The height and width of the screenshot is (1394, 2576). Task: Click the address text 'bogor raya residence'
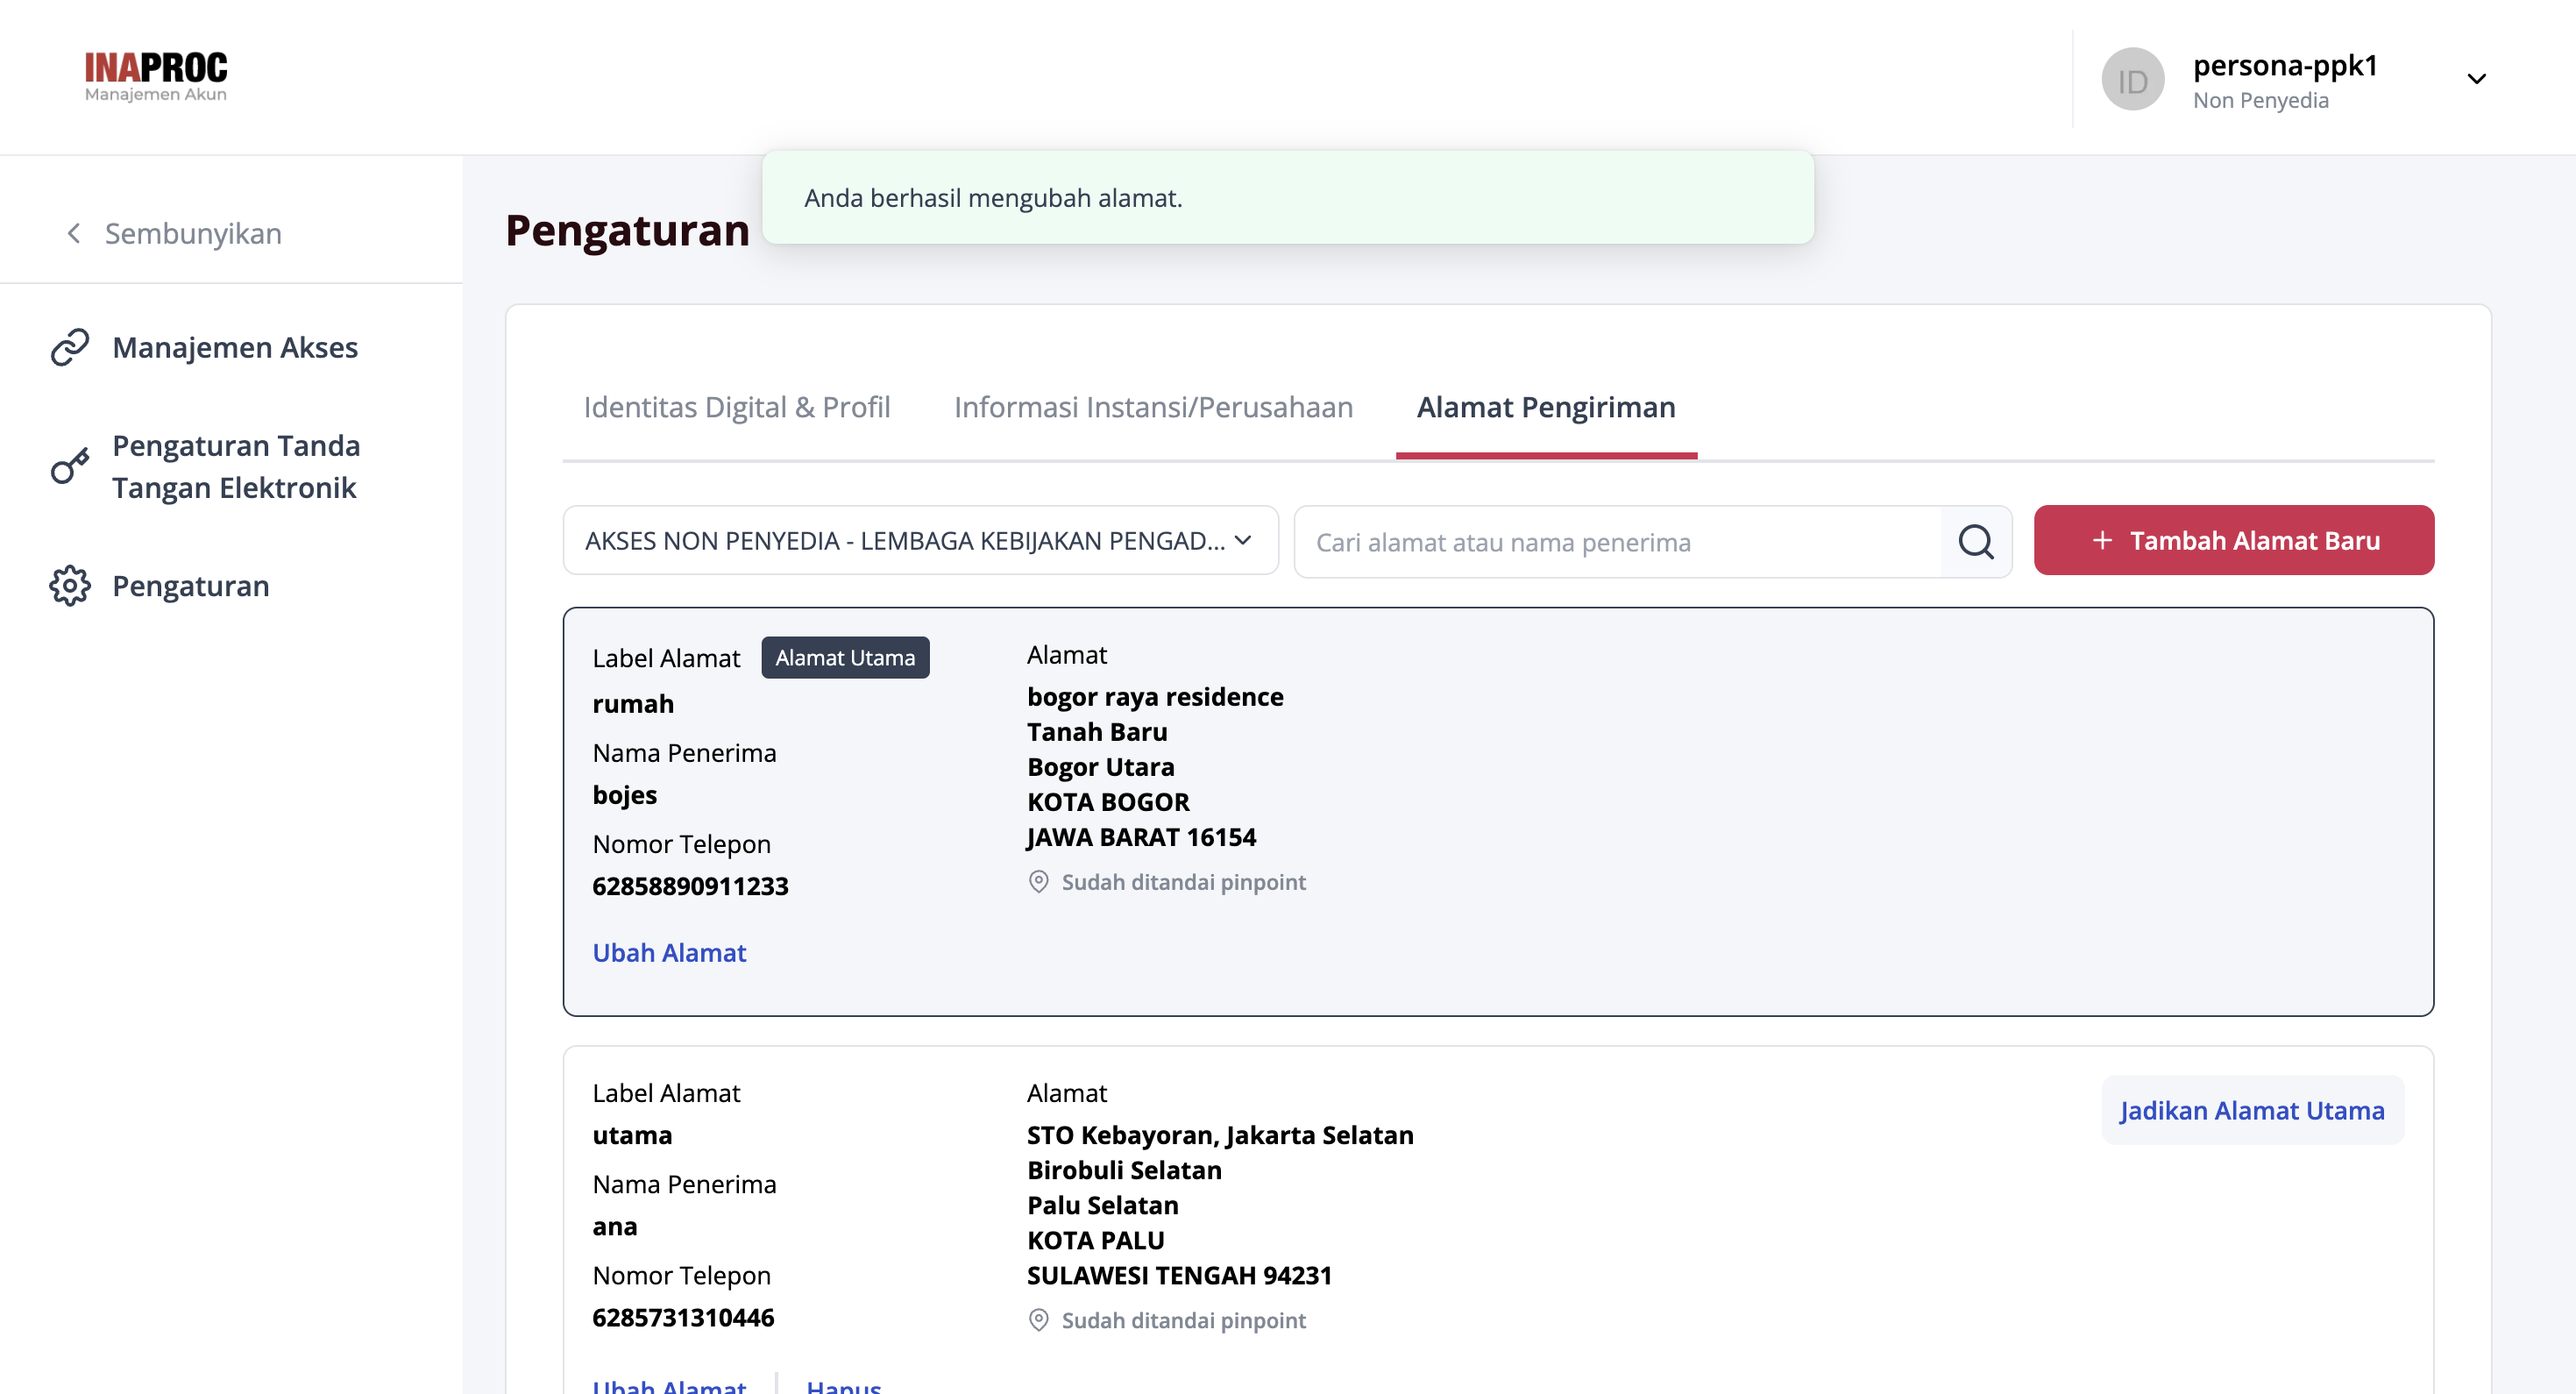(1155, 696)
